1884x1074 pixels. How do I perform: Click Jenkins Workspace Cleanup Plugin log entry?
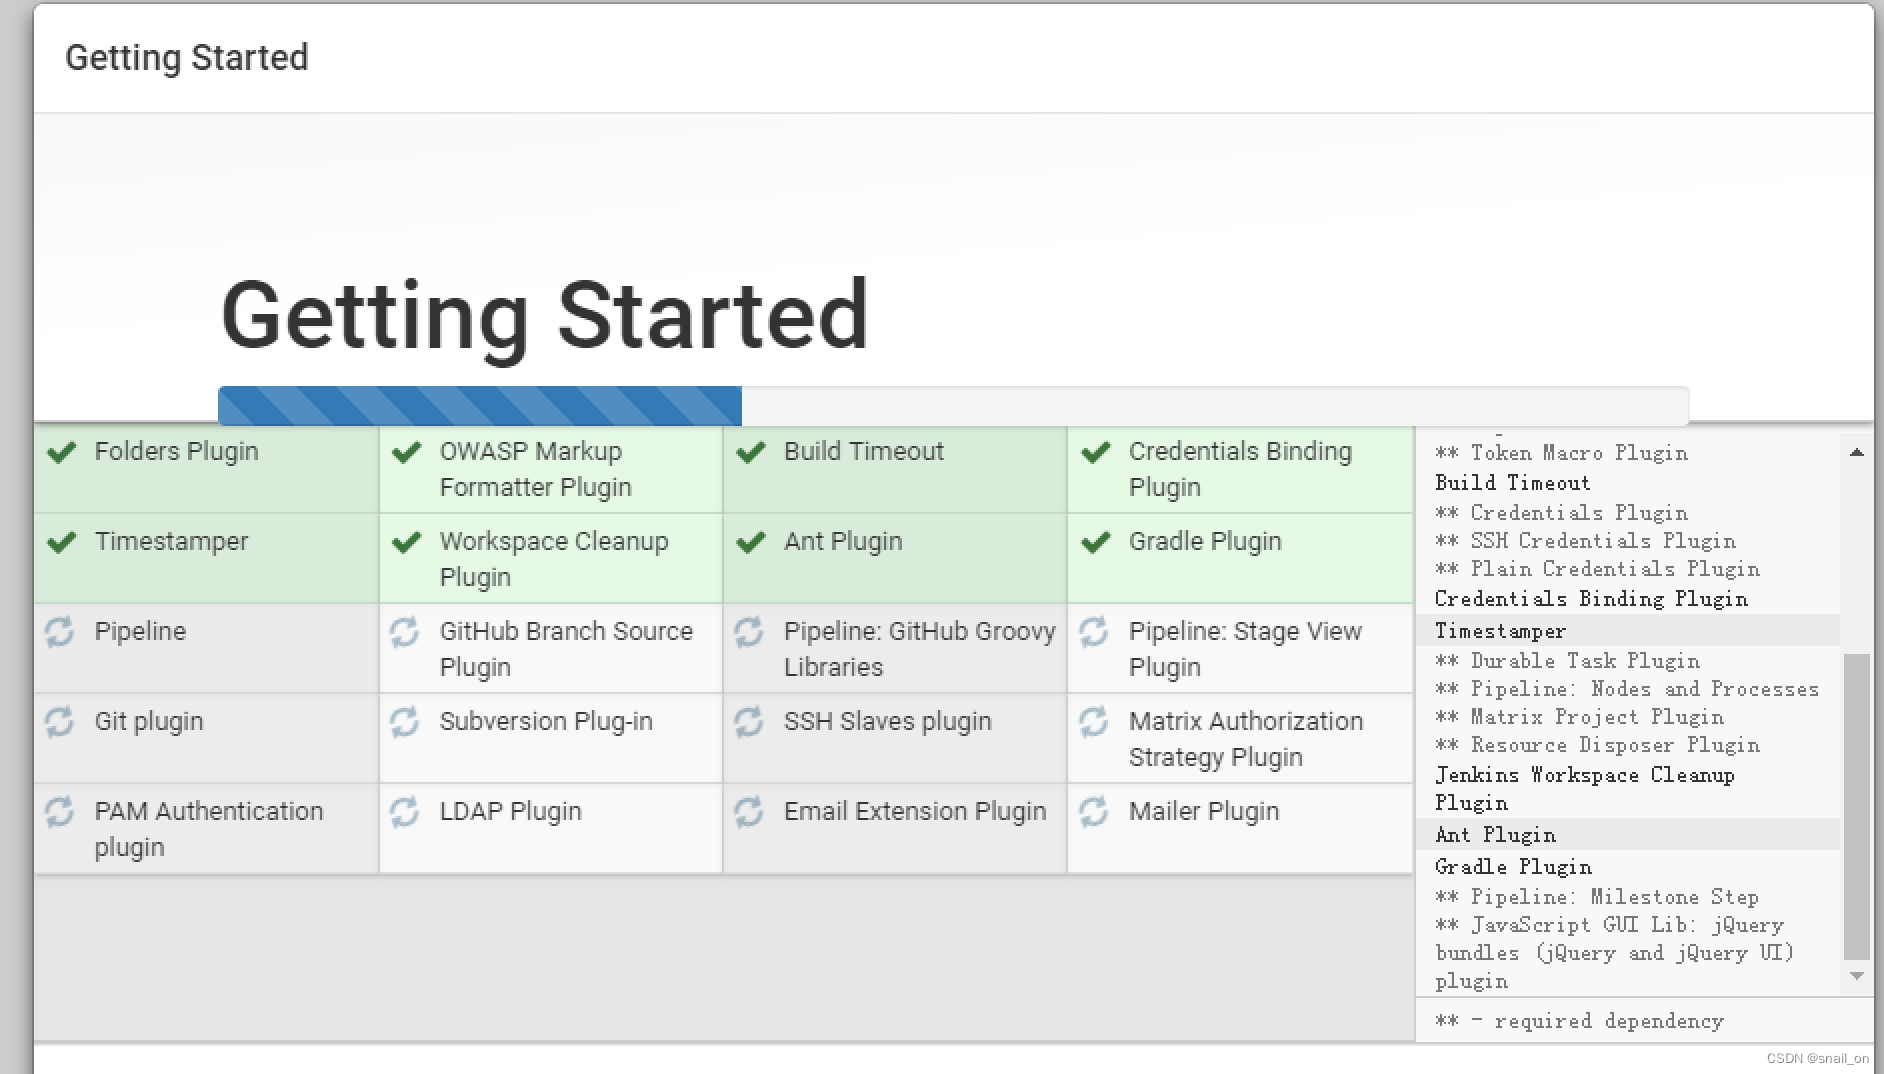pos(1585,789)
